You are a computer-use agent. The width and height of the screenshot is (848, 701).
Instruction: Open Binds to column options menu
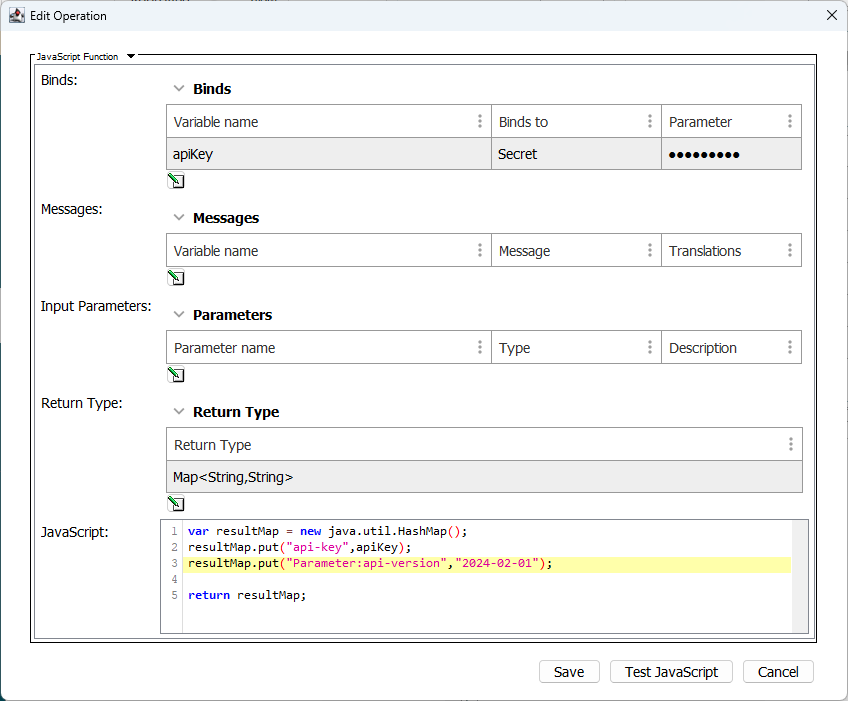click(x=650, y=122)
